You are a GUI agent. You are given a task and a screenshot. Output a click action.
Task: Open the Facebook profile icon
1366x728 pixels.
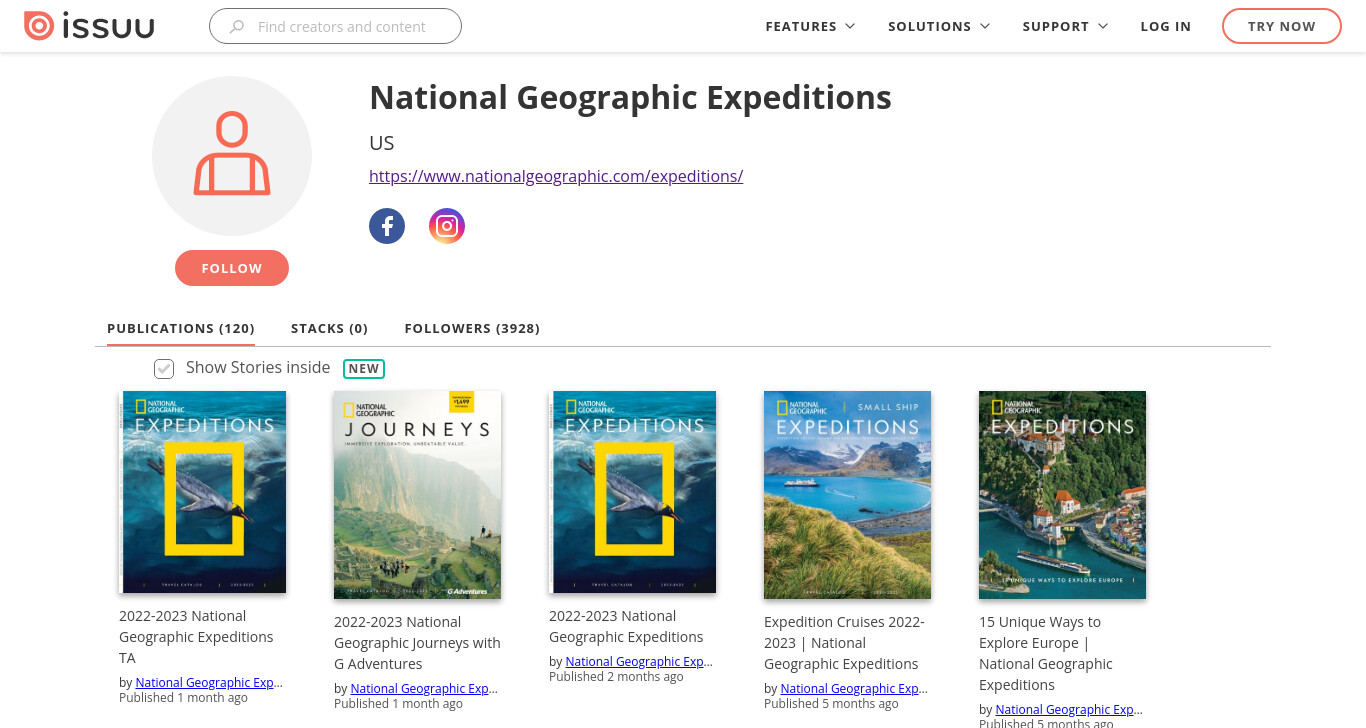(387, 226)
